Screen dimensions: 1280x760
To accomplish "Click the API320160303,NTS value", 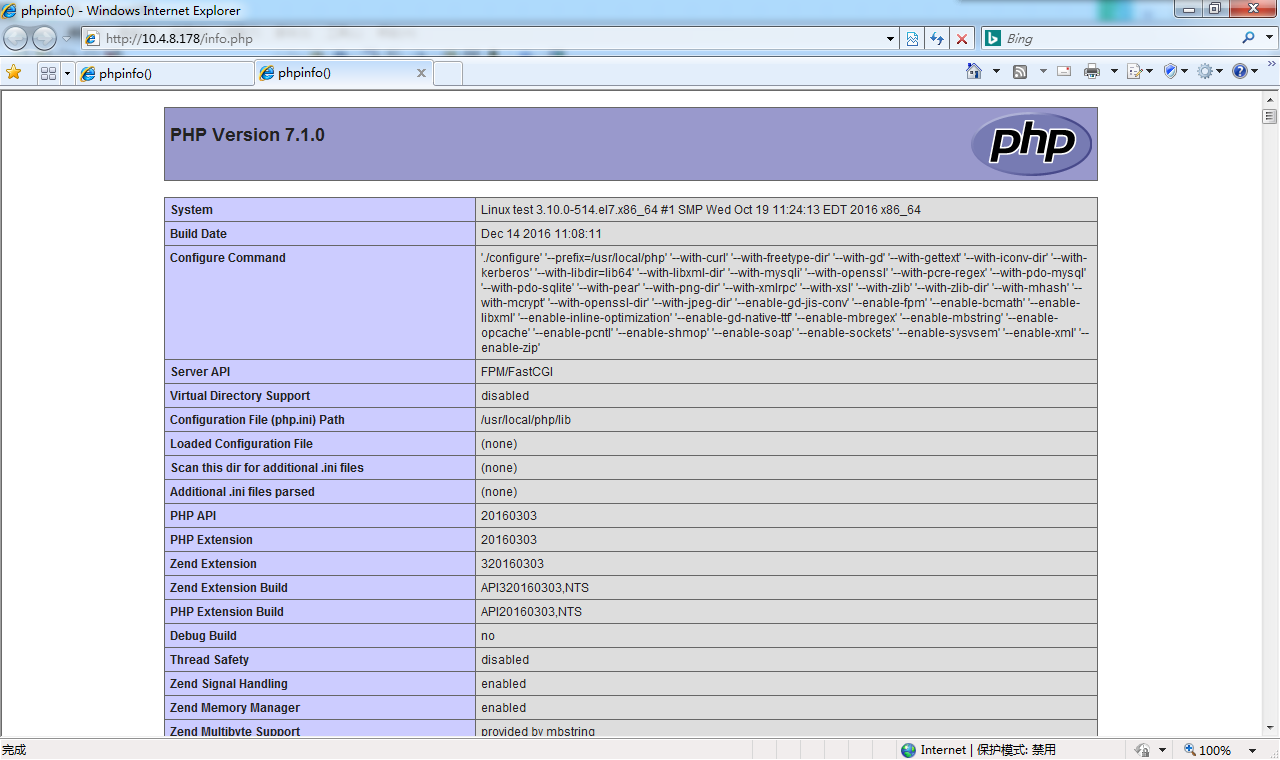I will click(535, 588).
